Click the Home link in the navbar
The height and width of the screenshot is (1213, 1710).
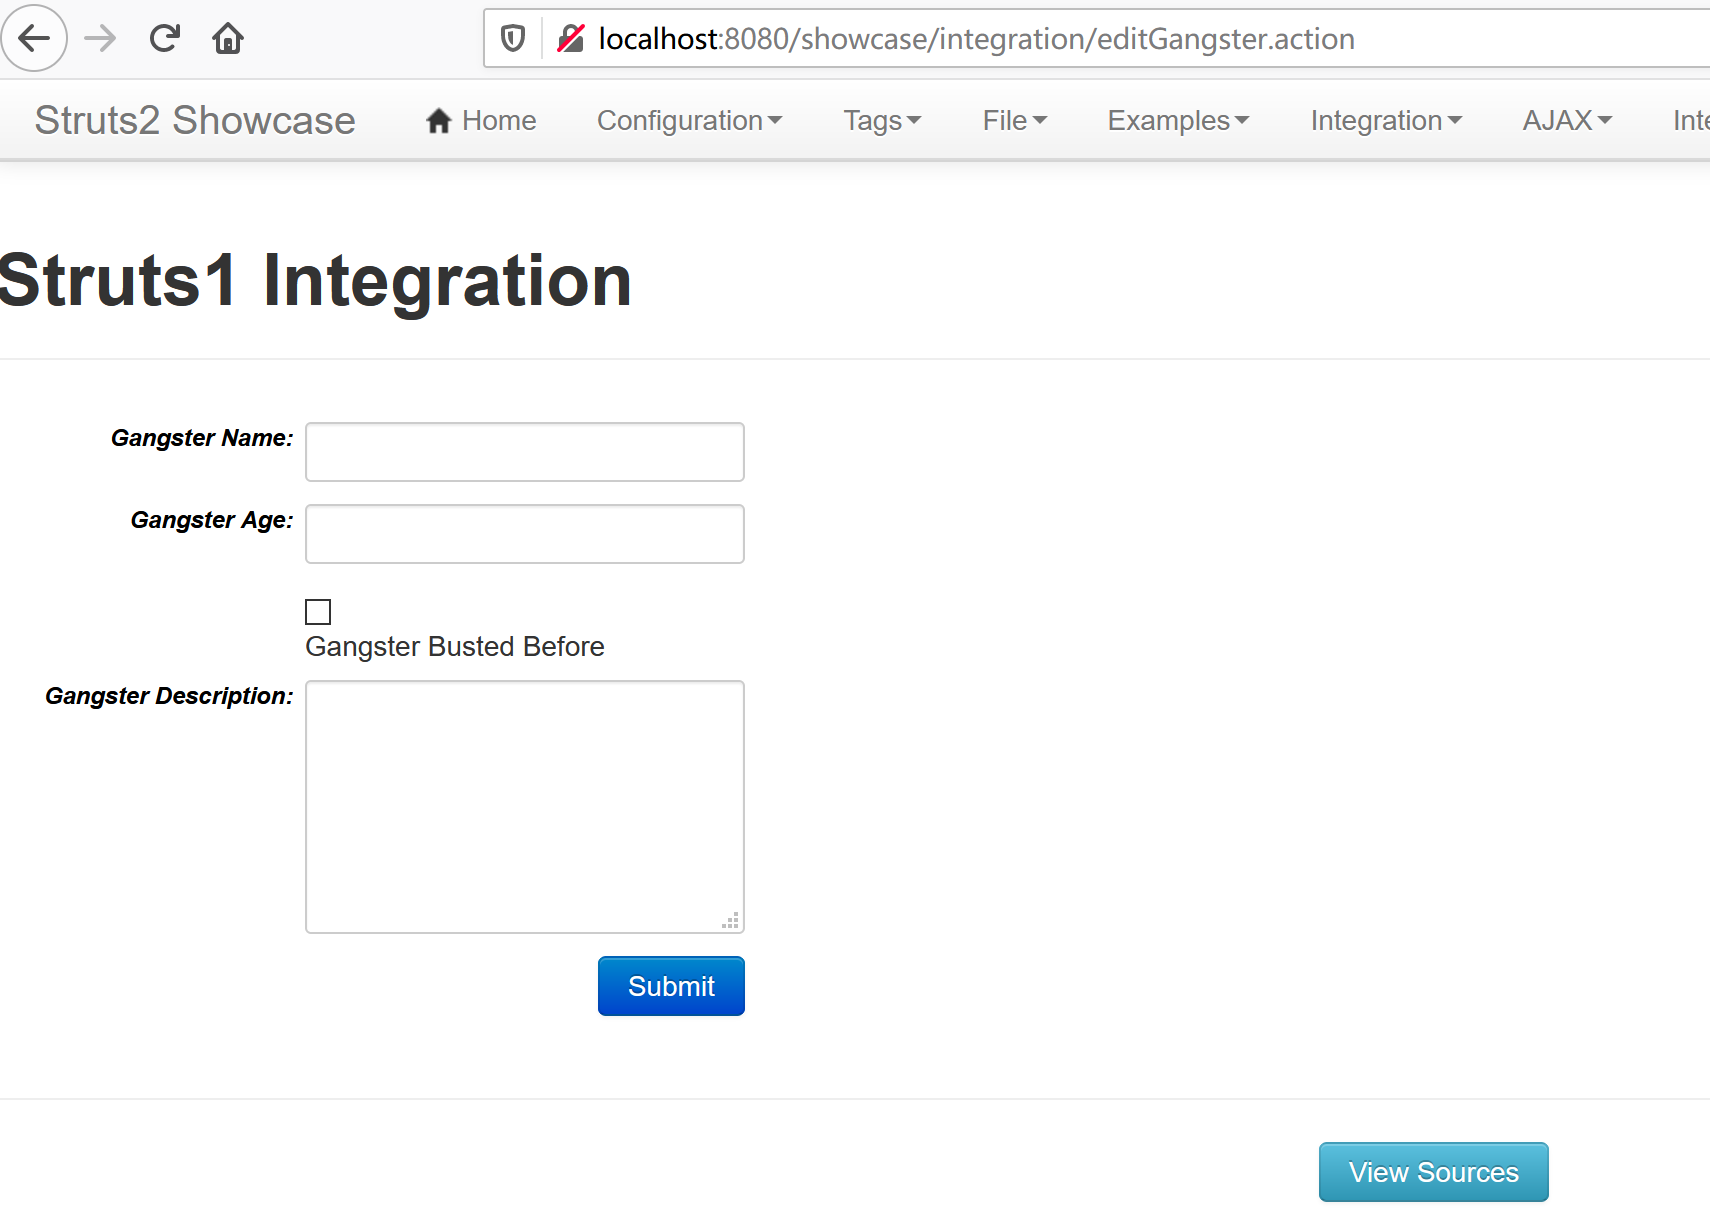point(482,121)
